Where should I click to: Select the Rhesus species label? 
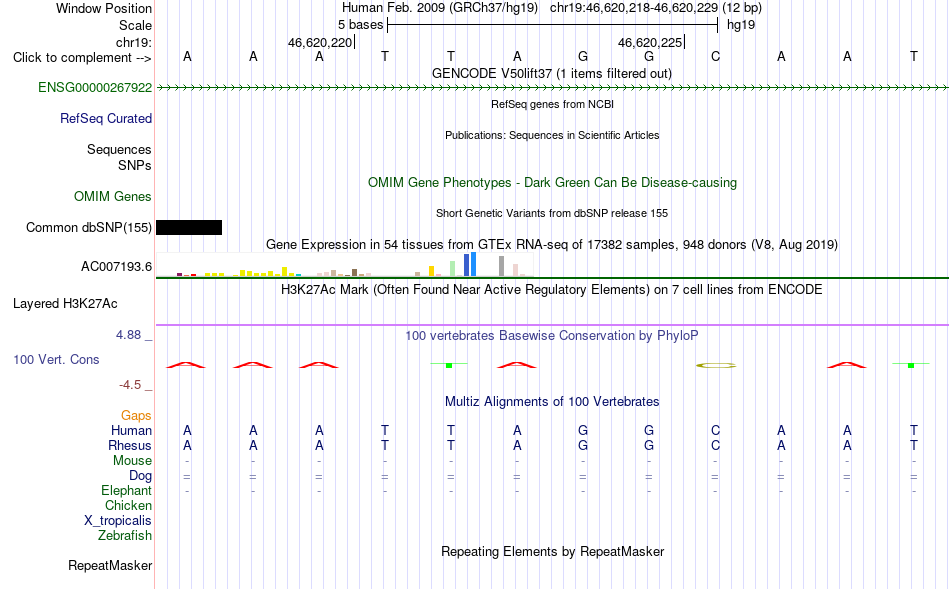click(x=130, y=445)
